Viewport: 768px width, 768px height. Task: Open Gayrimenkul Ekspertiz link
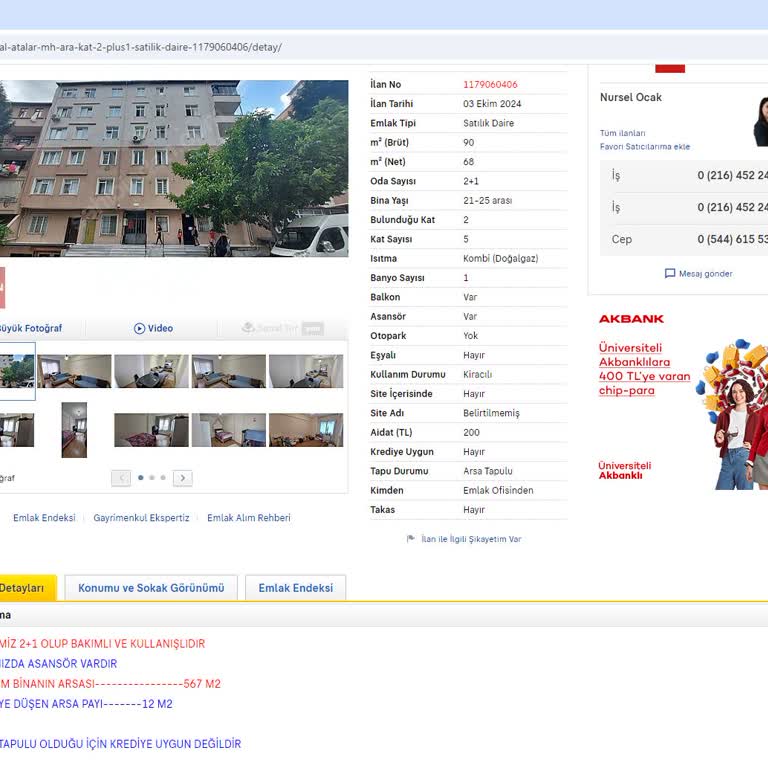pyautogui.click(x=141, y=518)
